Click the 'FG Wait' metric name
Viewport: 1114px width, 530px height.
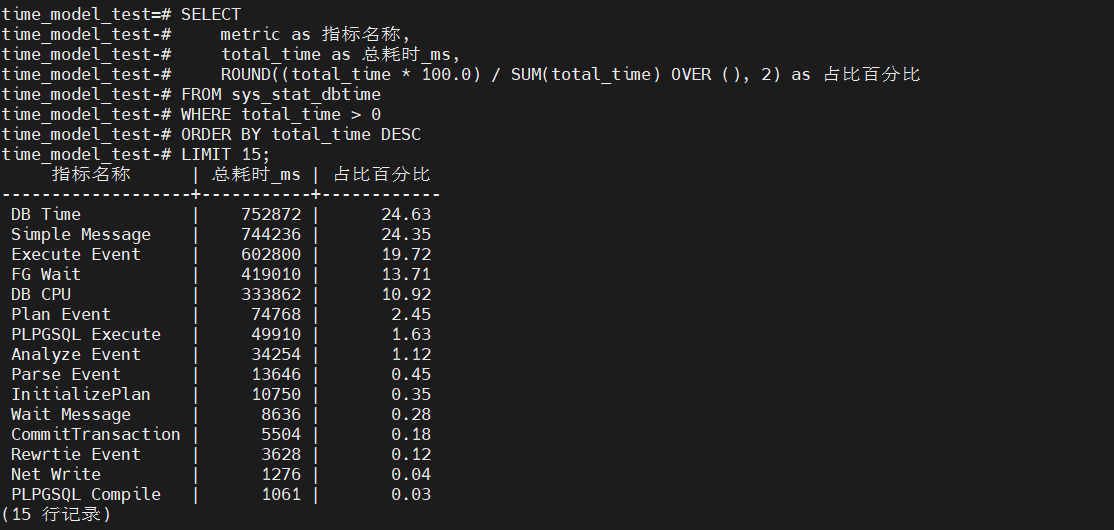point(46,274)
